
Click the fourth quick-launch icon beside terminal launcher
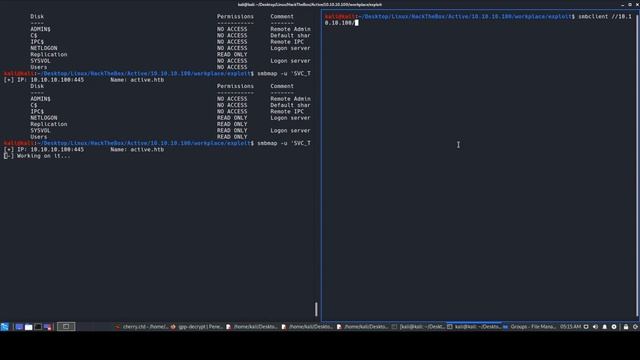(47, 327)
